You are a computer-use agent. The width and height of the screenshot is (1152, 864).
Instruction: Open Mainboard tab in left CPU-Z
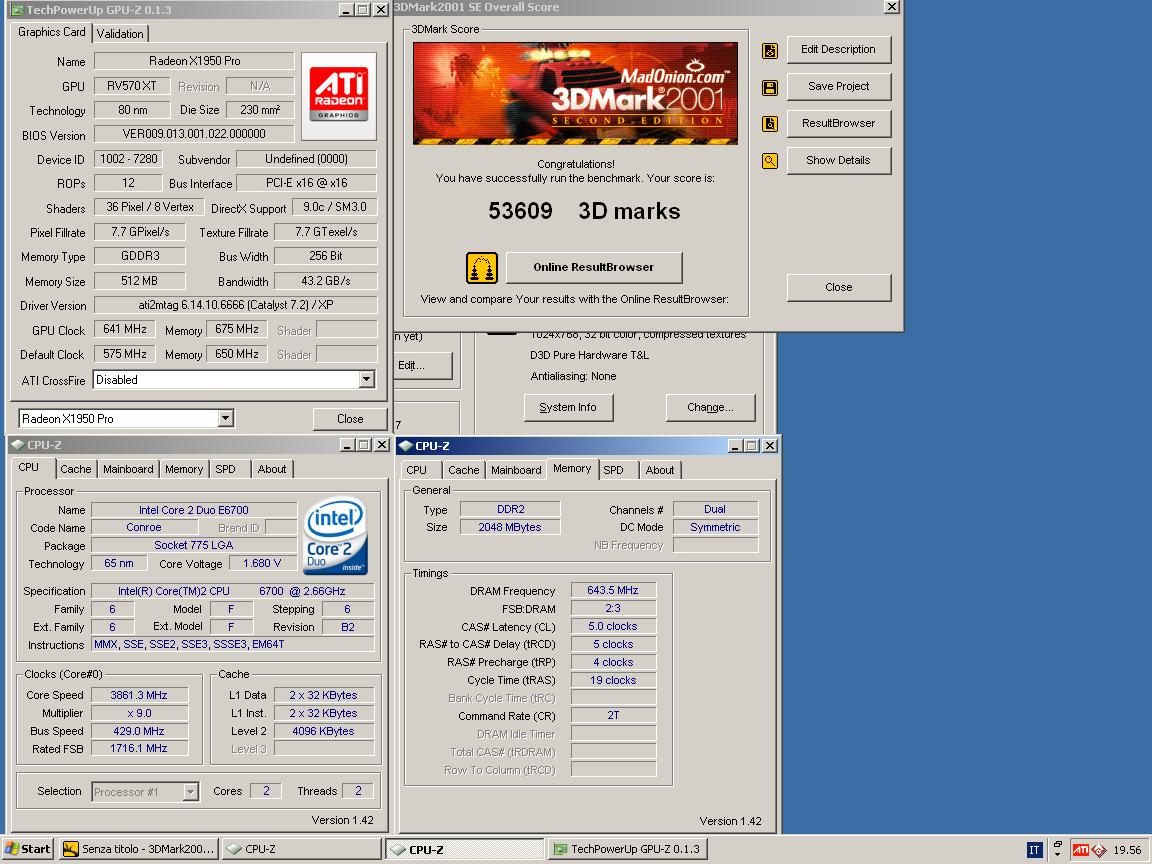(x=128, y=469)
